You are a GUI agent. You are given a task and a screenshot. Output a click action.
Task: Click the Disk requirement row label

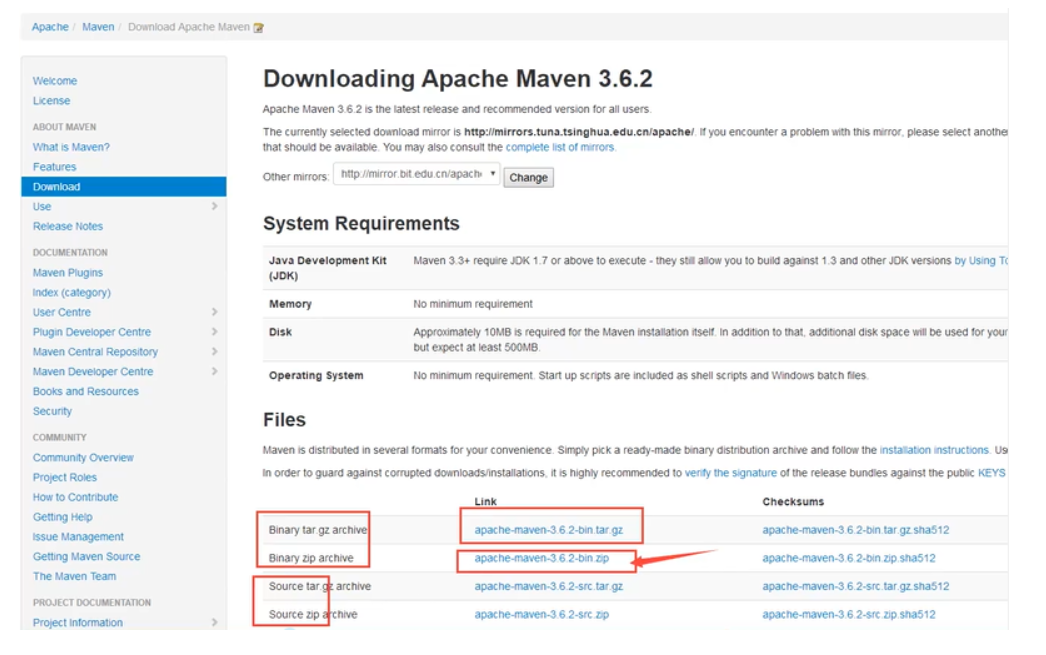point(280,332)
